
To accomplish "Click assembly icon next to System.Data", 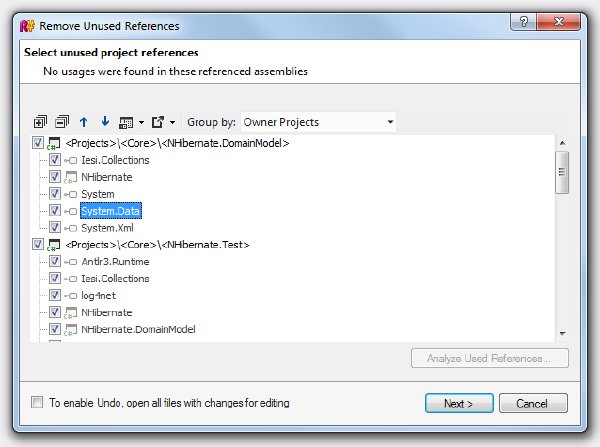I will coord(70,211).
